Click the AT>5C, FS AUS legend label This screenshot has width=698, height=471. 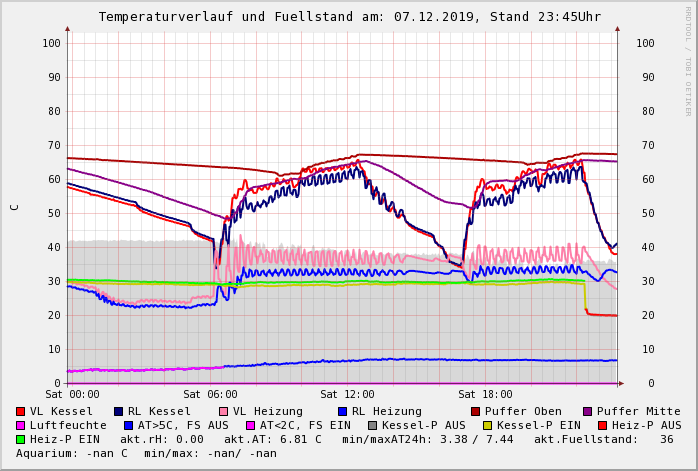pyautogui.click(x=183, y=425)
